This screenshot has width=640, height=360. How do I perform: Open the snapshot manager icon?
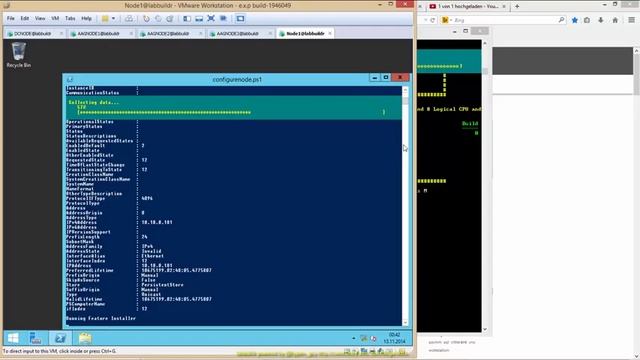(170, 18)
